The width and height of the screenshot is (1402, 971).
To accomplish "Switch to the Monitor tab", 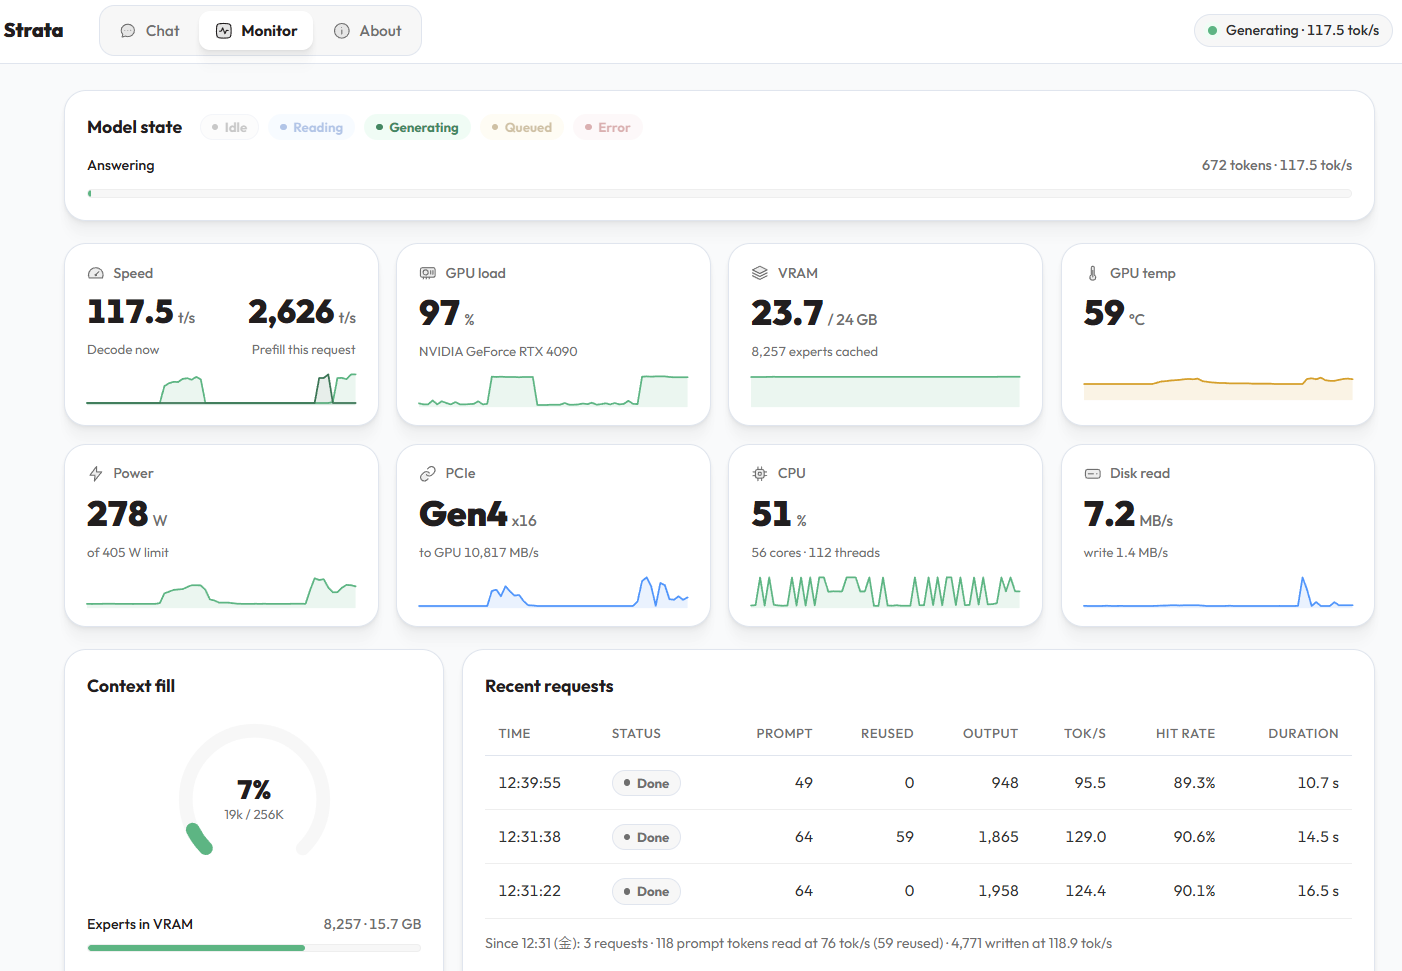I will coord(256,31).
